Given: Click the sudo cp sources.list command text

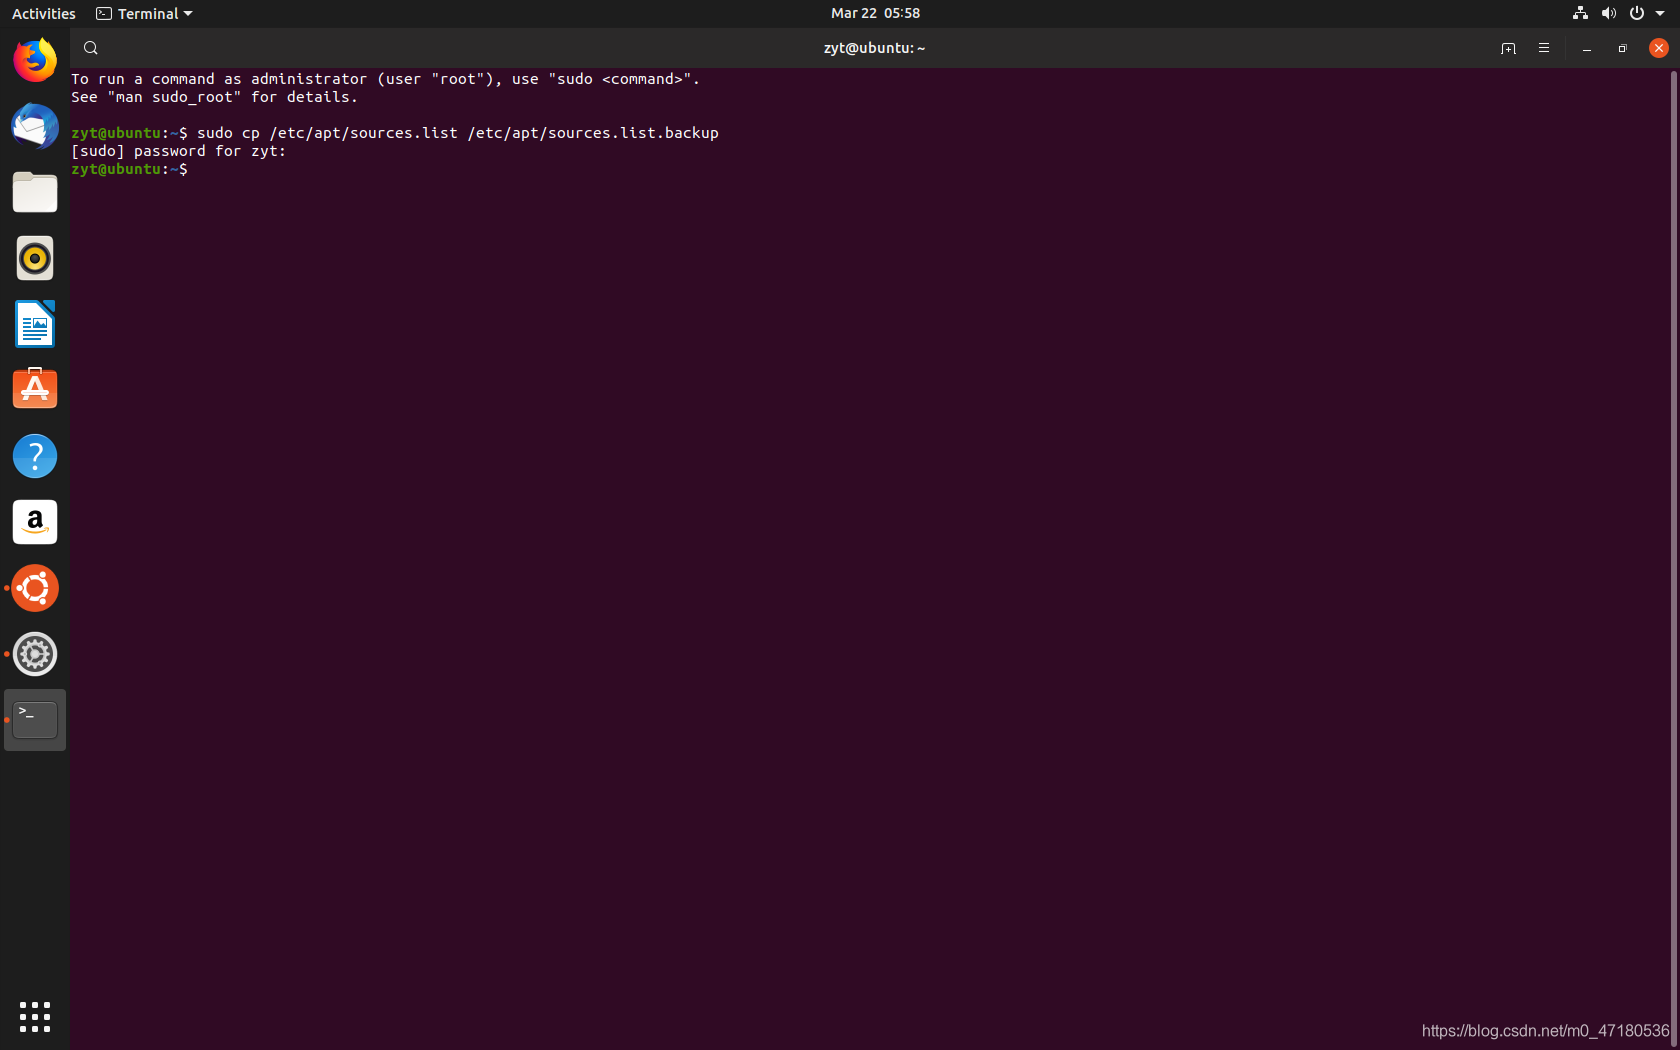Looking at the screenshot, I should [458, 133].
